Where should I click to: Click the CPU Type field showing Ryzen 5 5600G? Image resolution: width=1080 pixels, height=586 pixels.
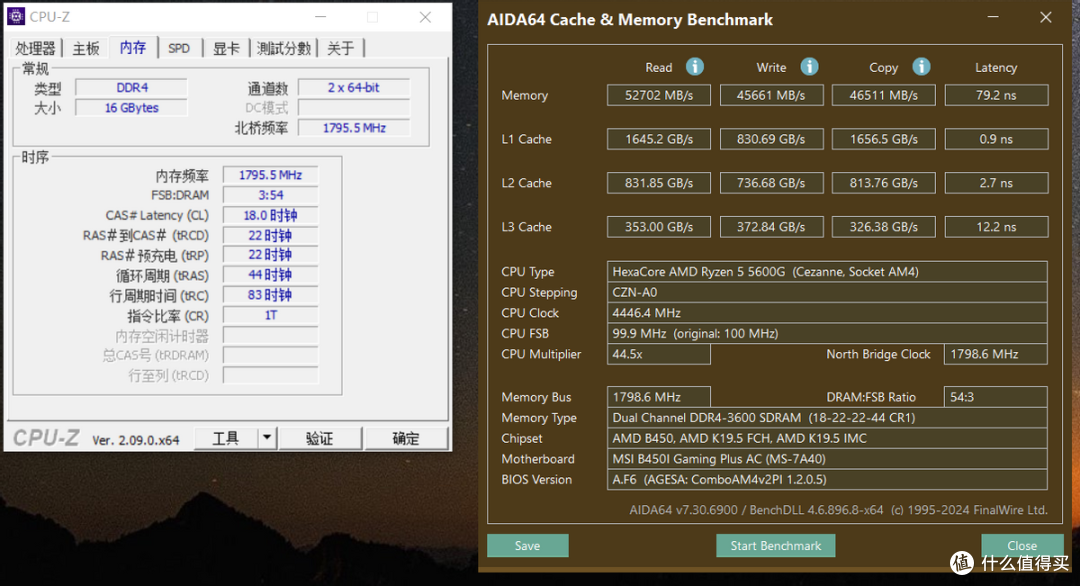point(827,271)
